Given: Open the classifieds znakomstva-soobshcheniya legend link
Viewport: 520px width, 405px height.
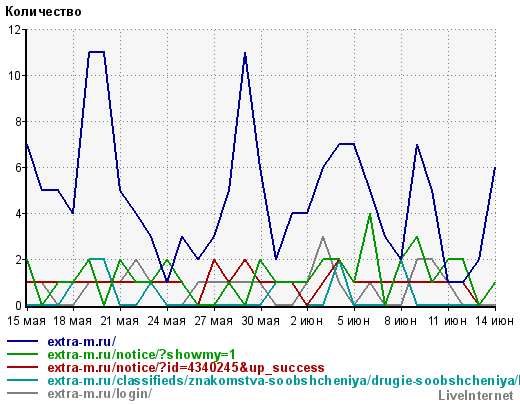Looking at the screenshot, I should pyautogui.click(x=284, y=380).
